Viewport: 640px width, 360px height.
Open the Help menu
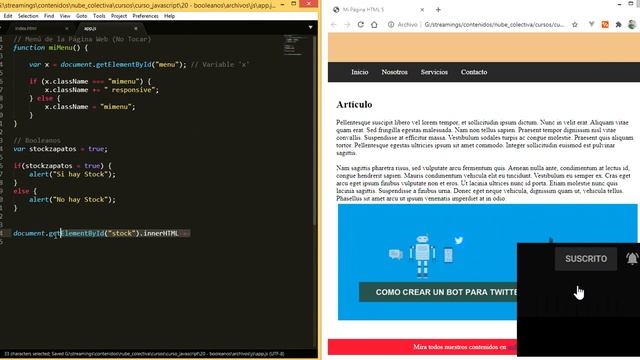pos(169,16)
